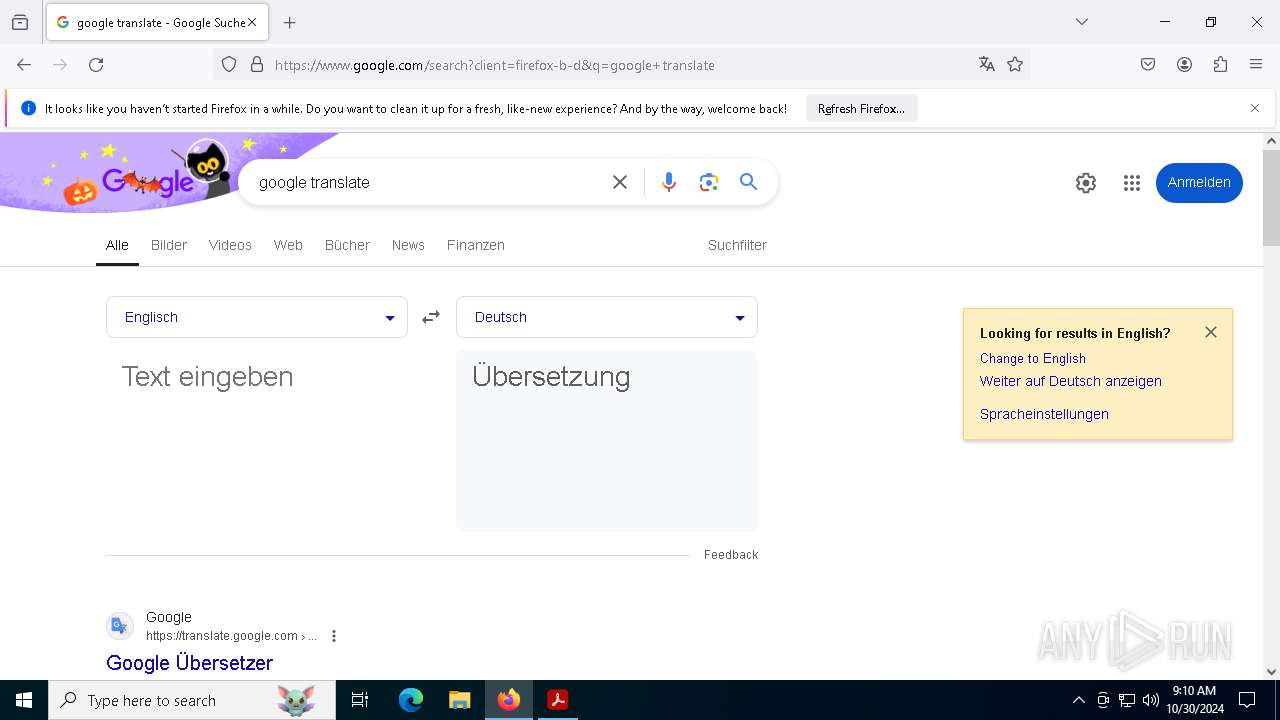Click the Anmelden sign-in button

click(1199, 183)
